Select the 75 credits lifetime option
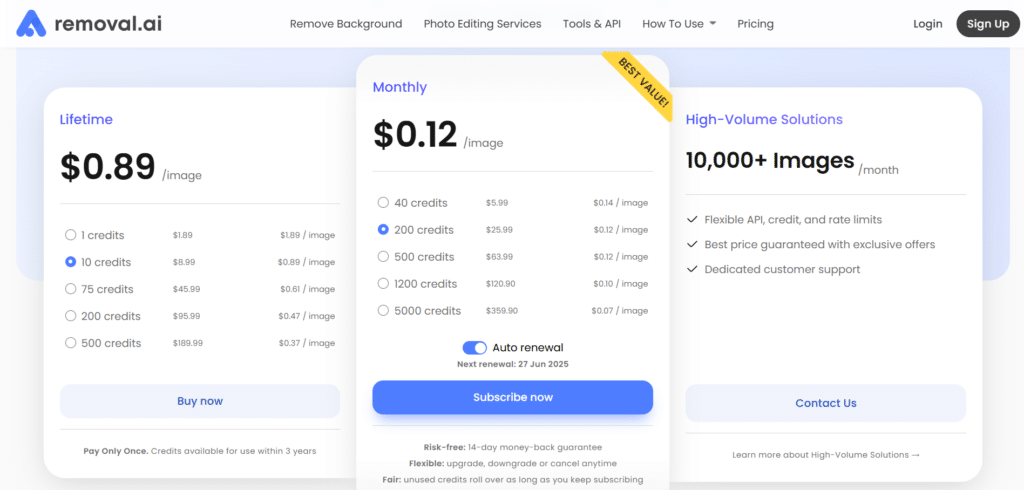The width and height of the screenshot is (1024, 490). tap(71, 289)
